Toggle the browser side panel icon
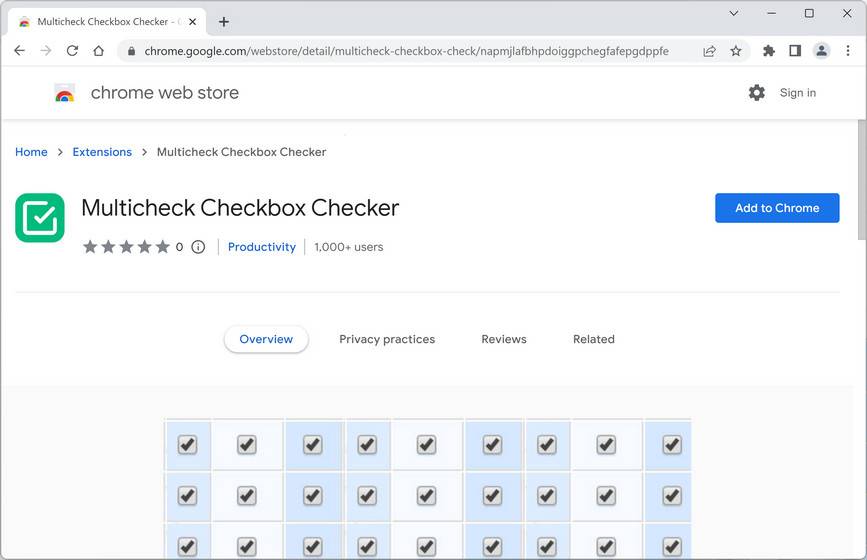Image resolution: width=867 pixels, height=560 pixels. click(795, 51)
